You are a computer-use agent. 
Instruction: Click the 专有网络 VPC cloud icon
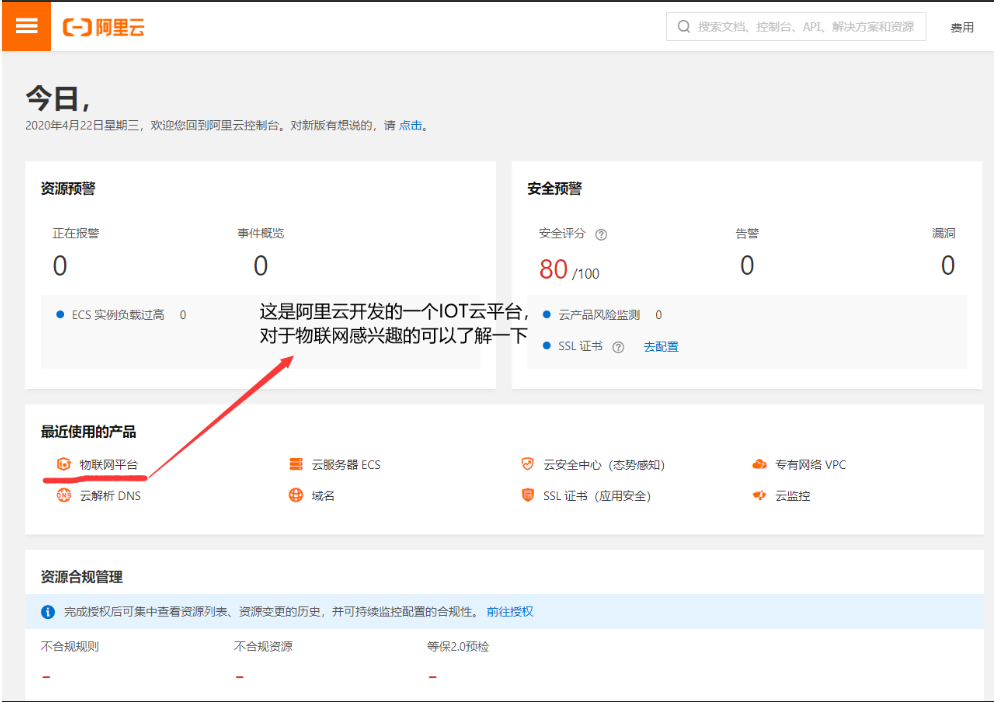760,464
